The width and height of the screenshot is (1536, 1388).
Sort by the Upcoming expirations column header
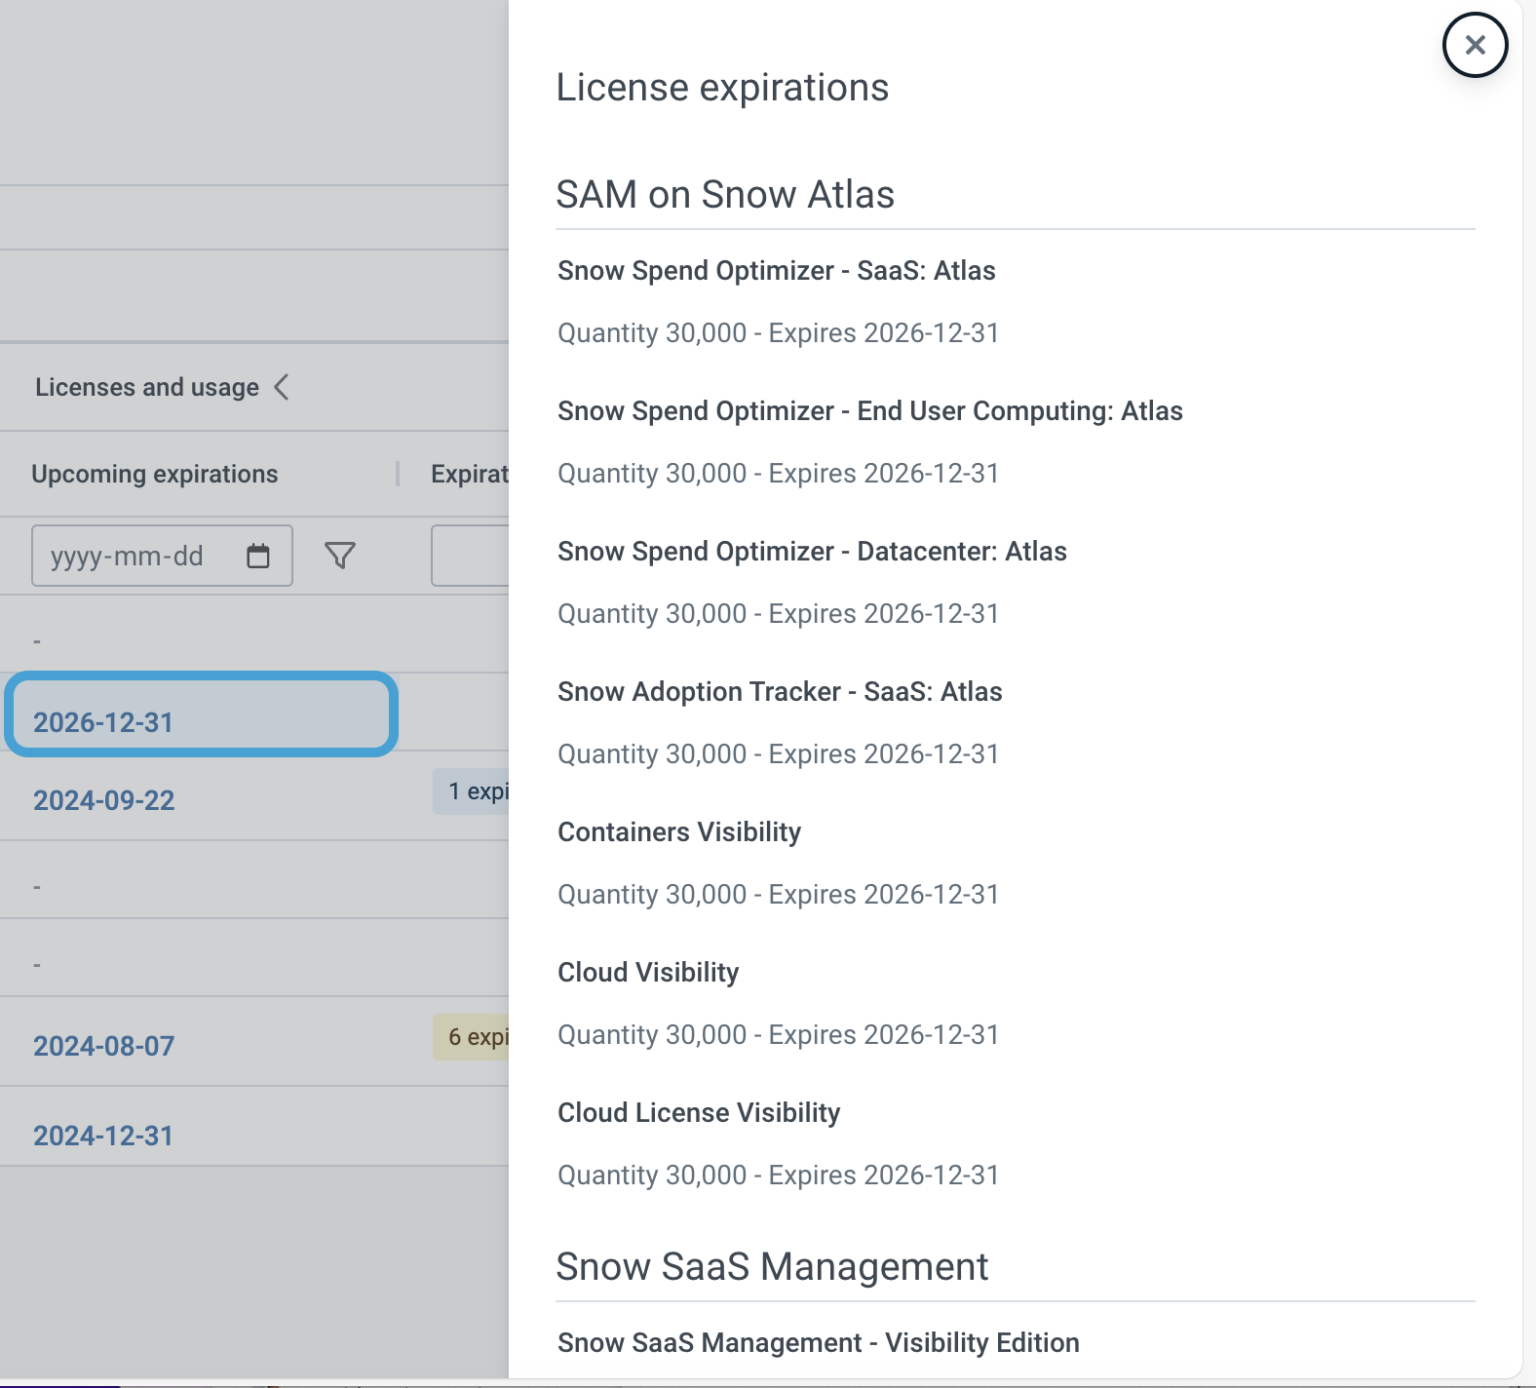(155, 474)
